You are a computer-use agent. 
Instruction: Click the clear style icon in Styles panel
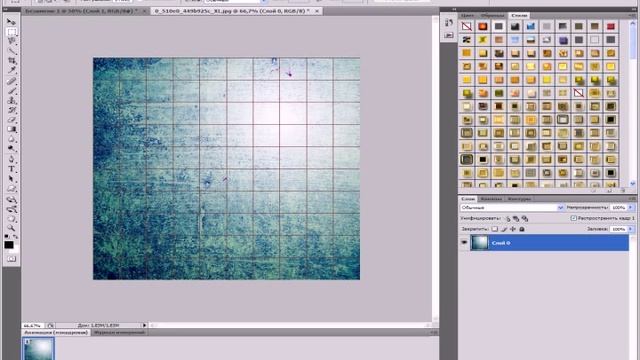click(x=594, y=191)
